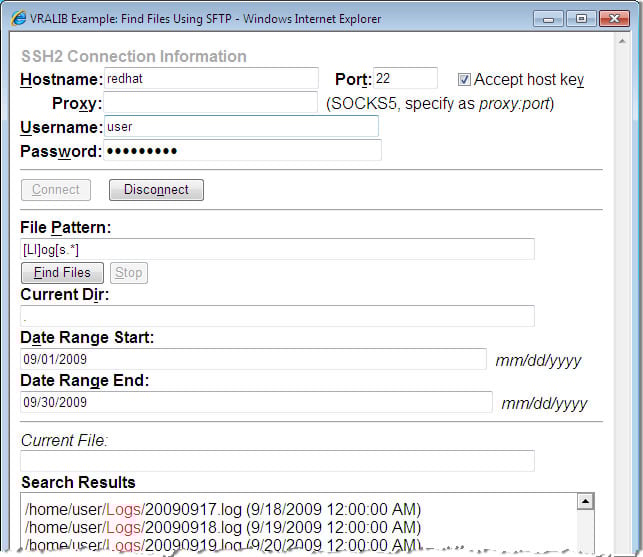Maximize the Internet Explorer window
This screenshot has height=557, width=643.
click(x=581, y=18)
